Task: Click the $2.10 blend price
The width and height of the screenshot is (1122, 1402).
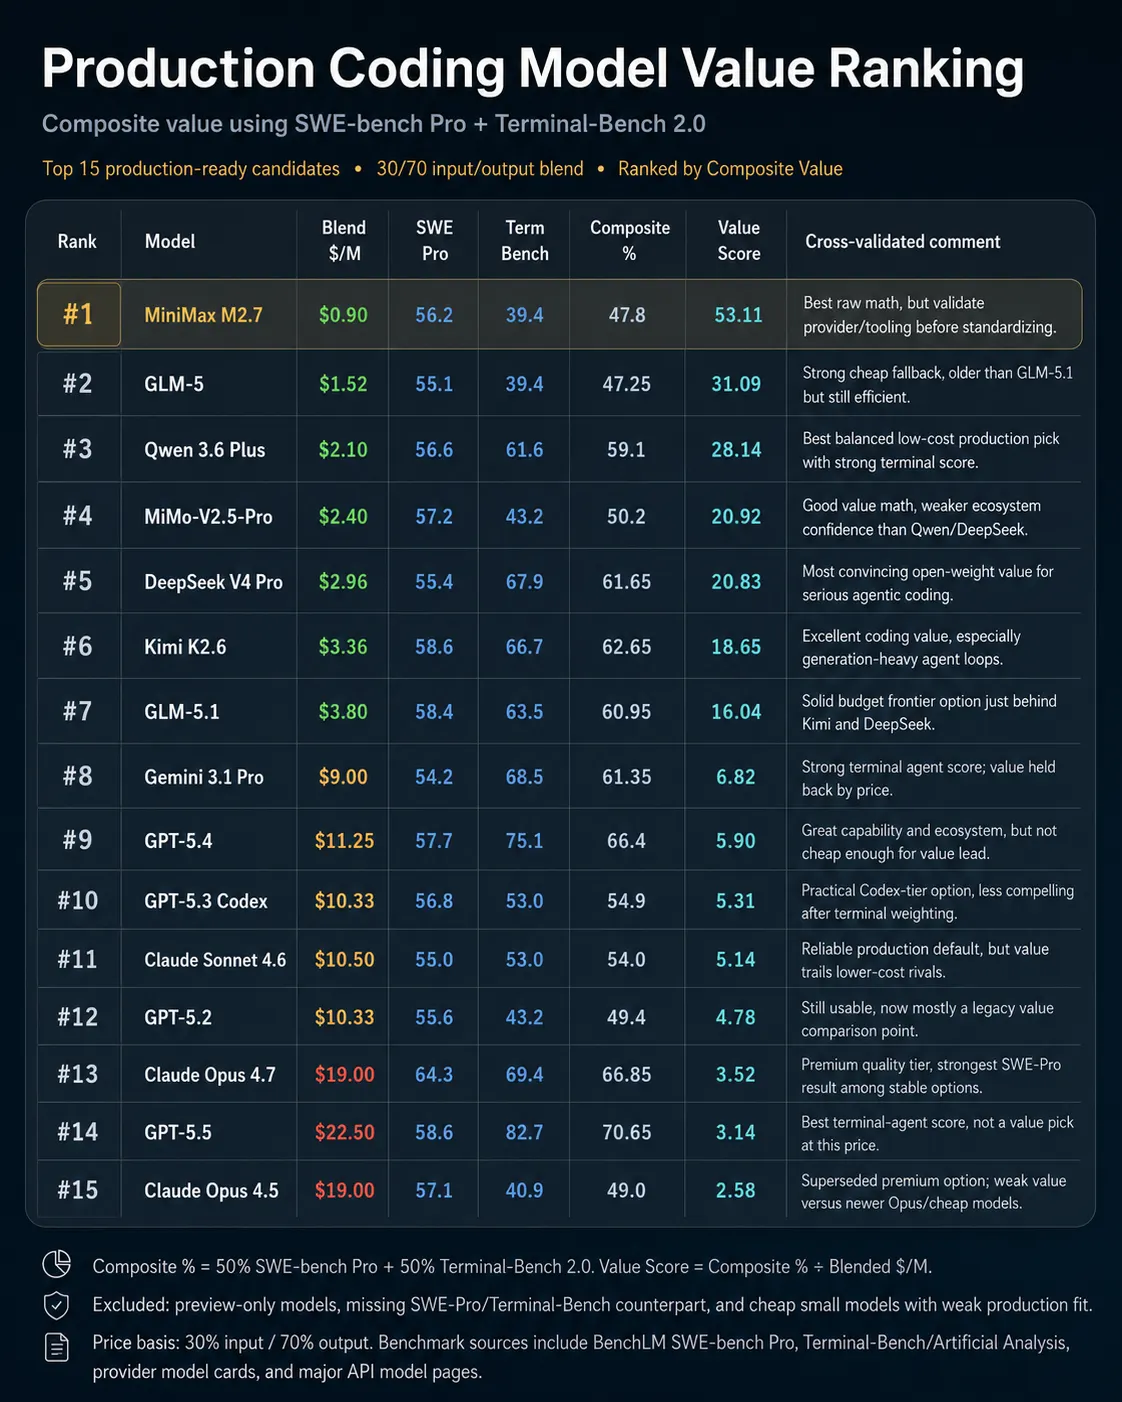Action: (343, 450)
